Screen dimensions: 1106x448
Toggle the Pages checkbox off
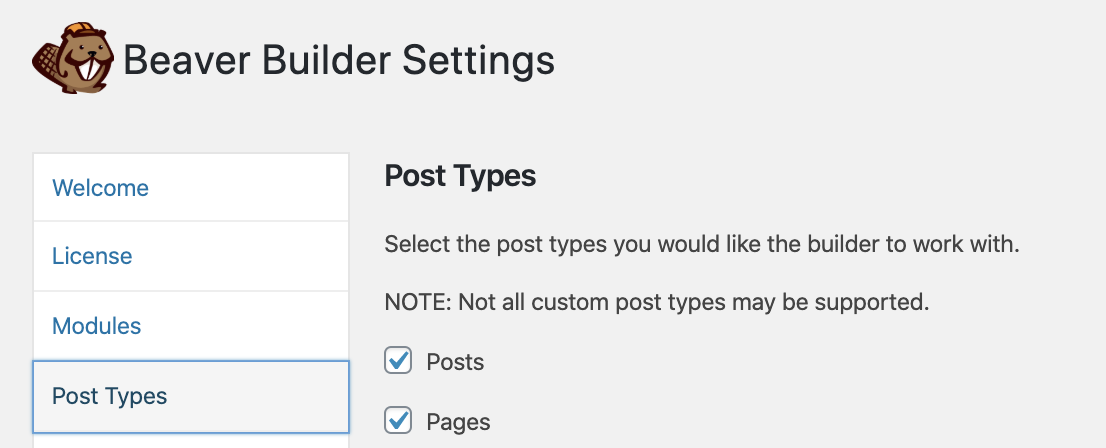coord(399,420)
